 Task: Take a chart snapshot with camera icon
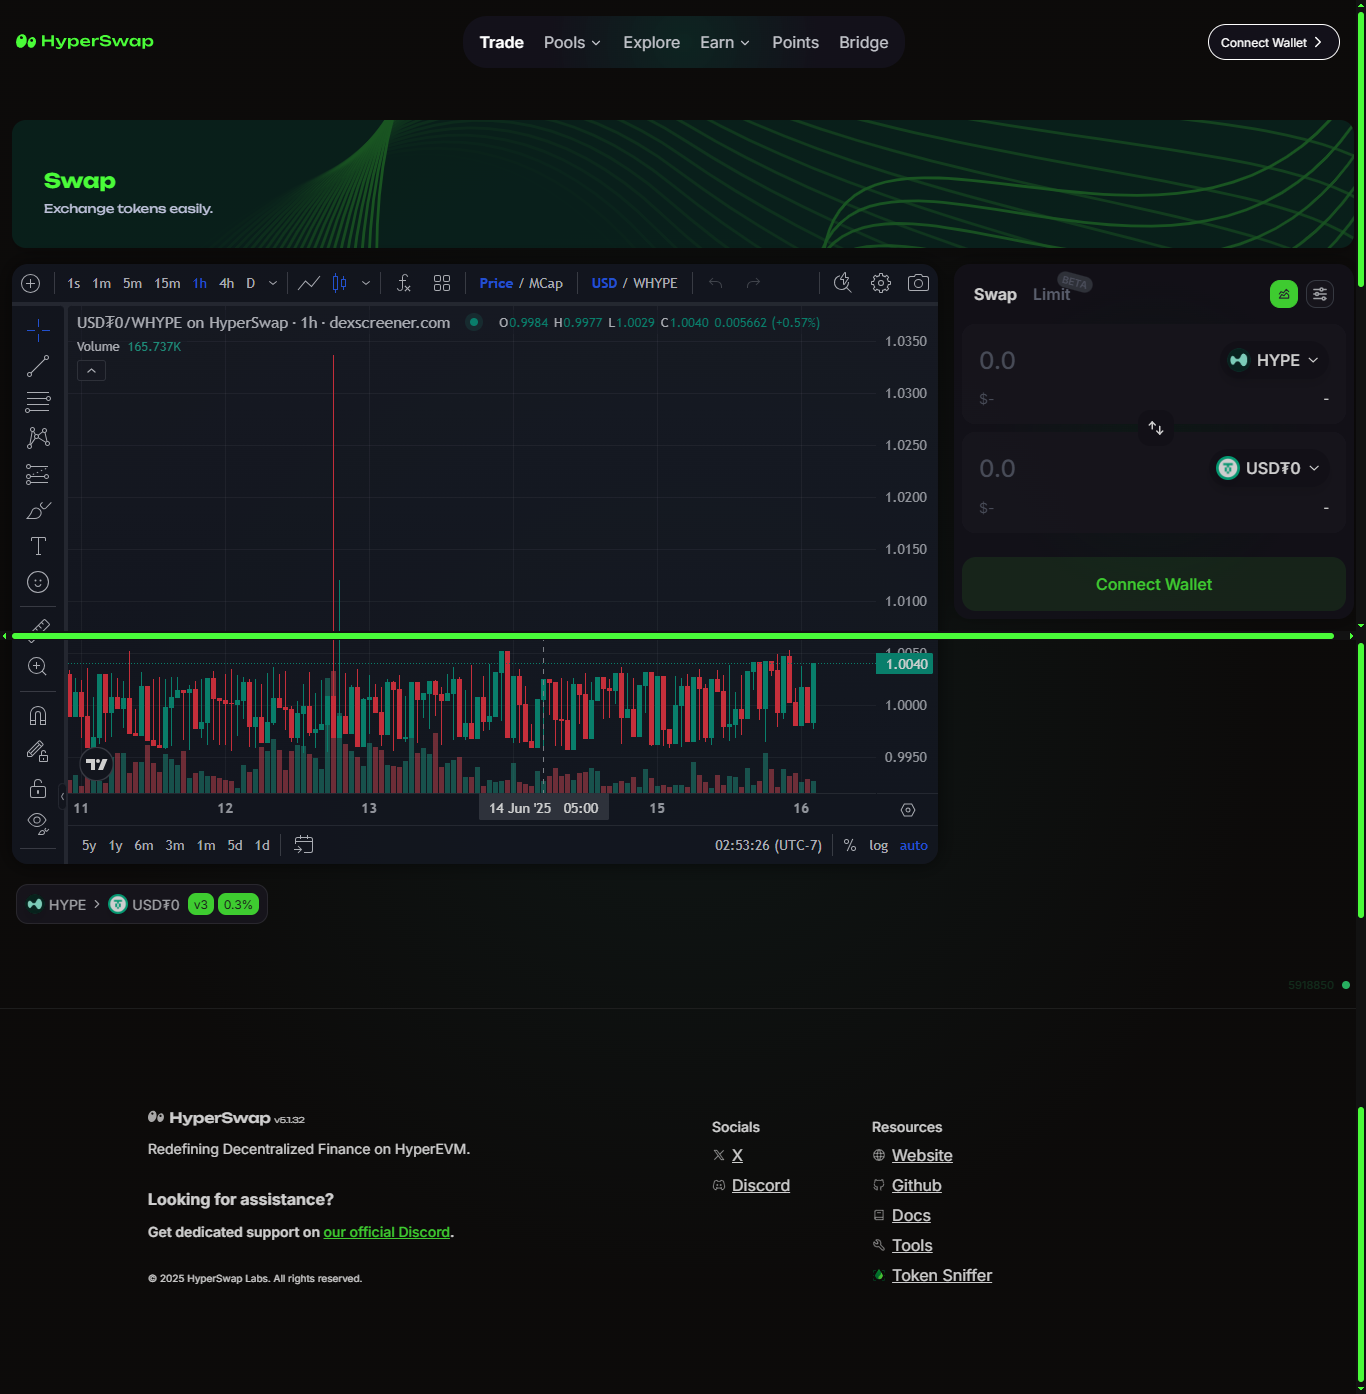point(918,283)
